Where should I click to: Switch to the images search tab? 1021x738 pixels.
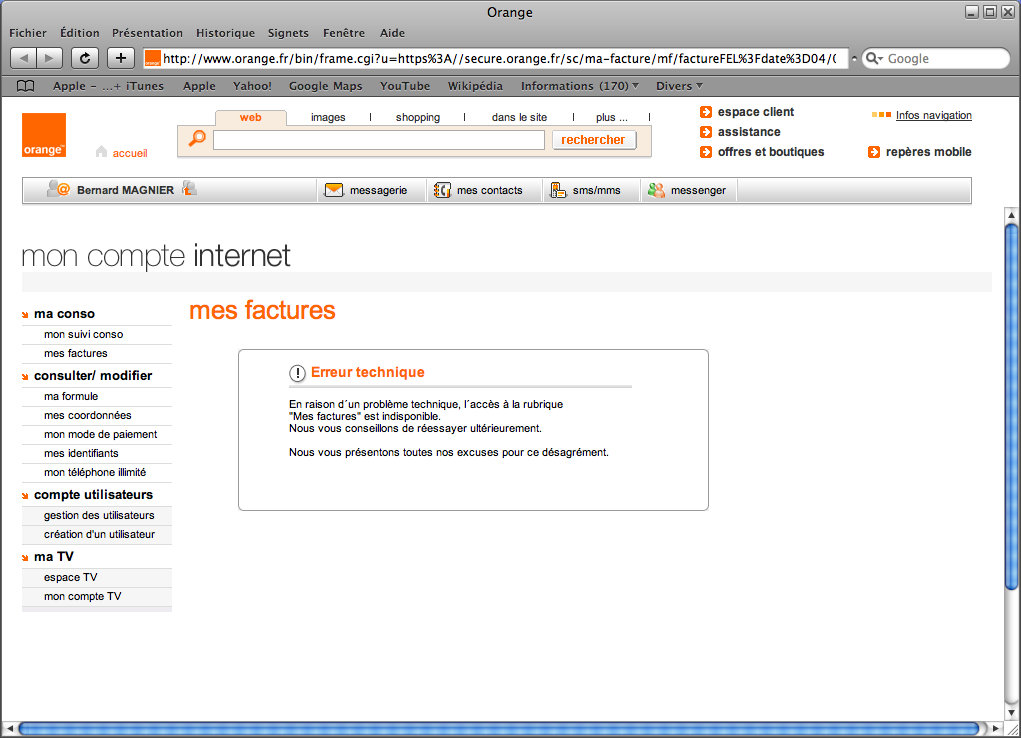(327, 117)
